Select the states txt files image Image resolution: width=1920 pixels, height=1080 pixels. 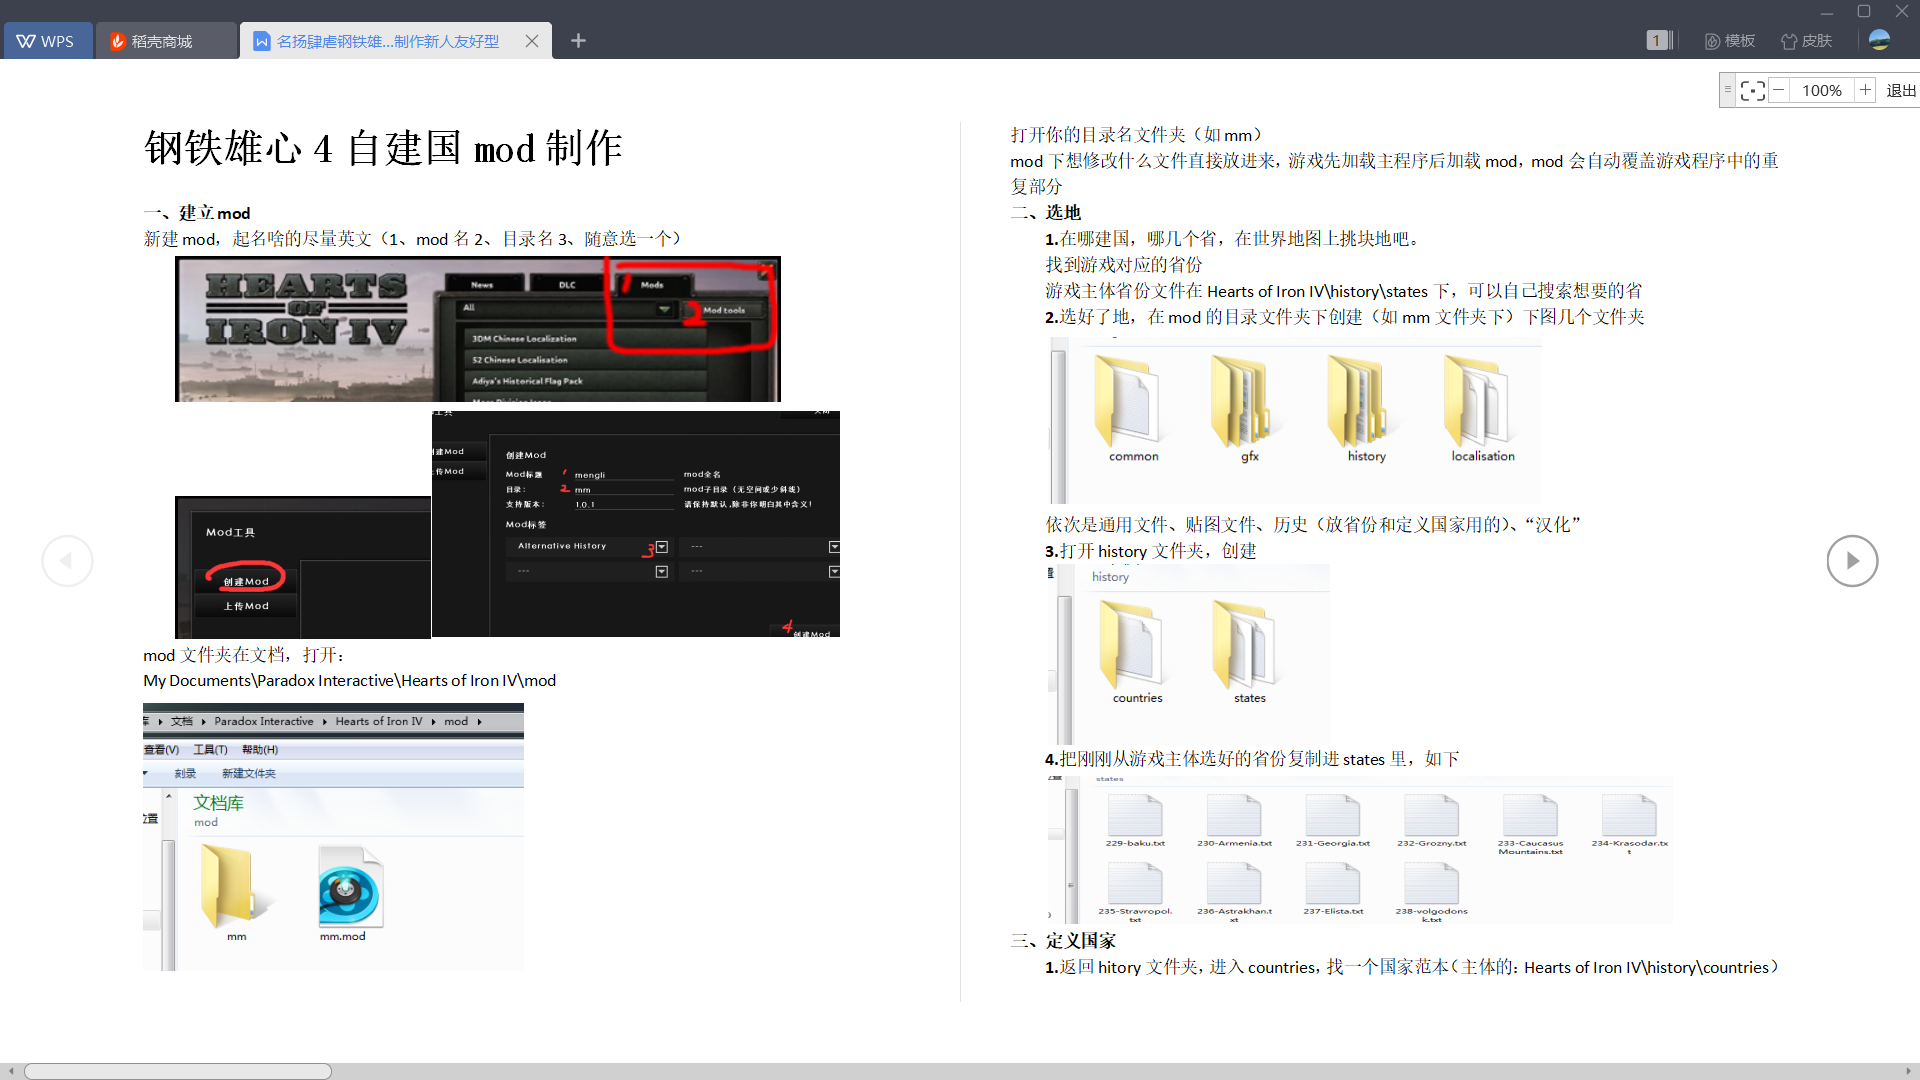click(1359, 850)
